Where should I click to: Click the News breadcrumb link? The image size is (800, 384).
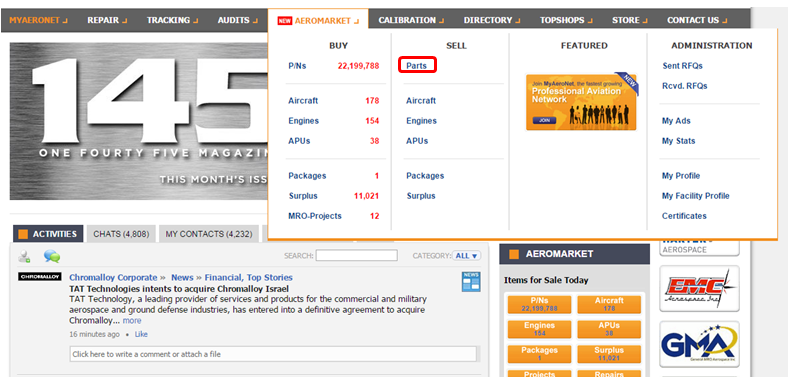(182, 277)
